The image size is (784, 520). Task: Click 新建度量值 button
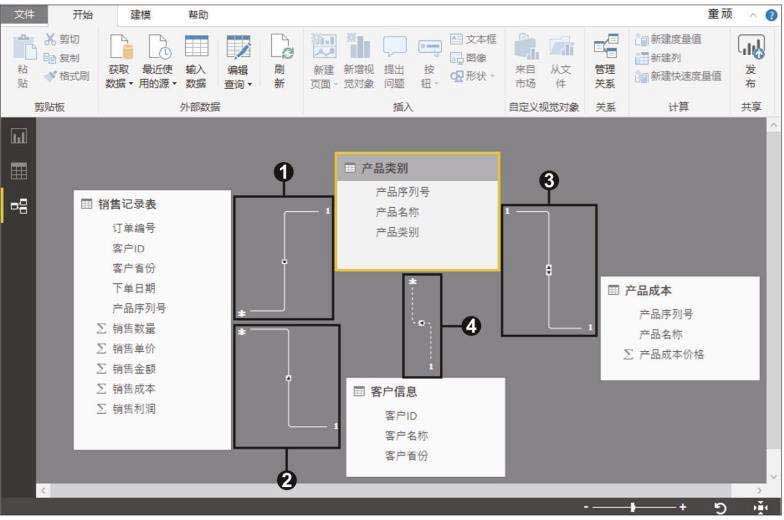[668, 39]
